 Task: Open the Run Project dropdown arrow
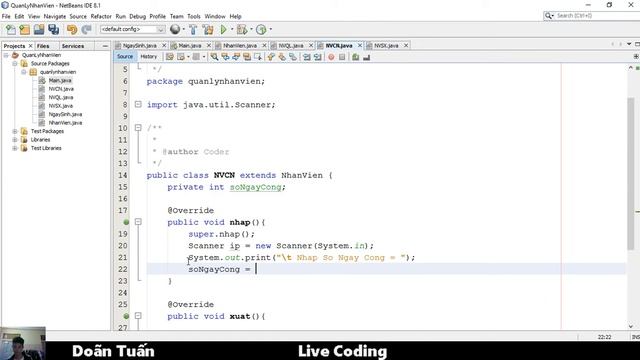tap(232, 29)
